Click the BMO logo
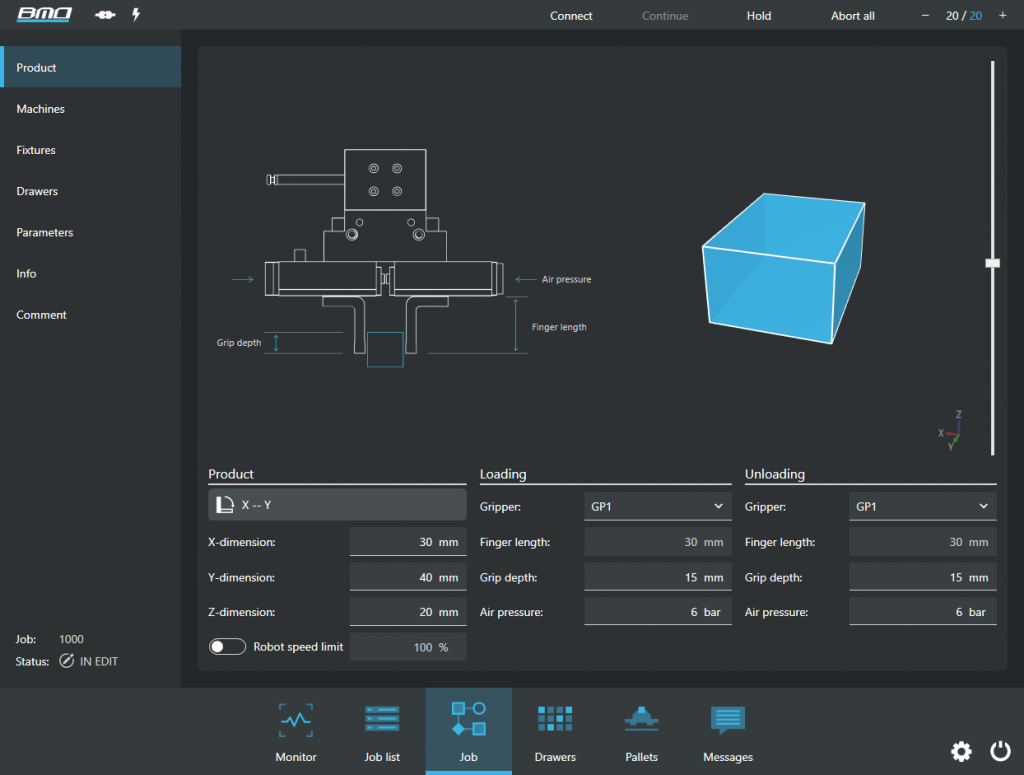This screenshot has width=1024, height=775. [x=44, y=15]
